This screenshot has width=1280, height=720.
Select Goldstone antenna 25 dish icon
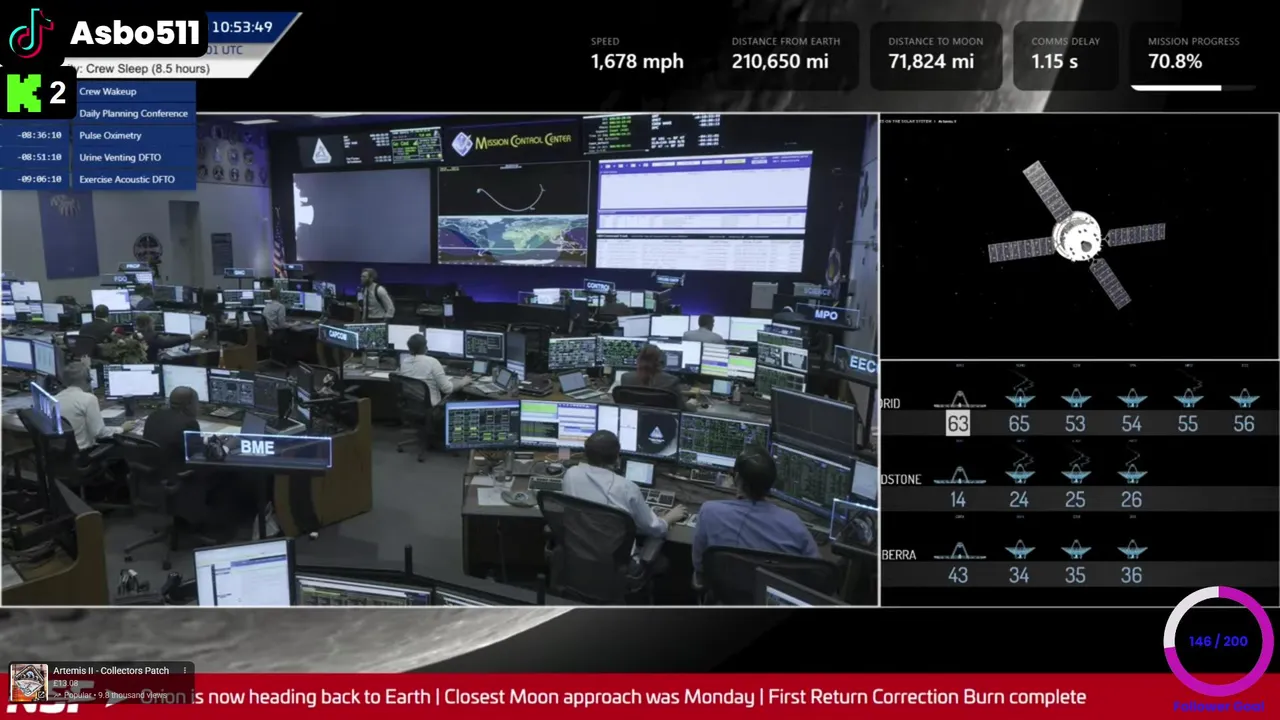tap(1075, 472)
